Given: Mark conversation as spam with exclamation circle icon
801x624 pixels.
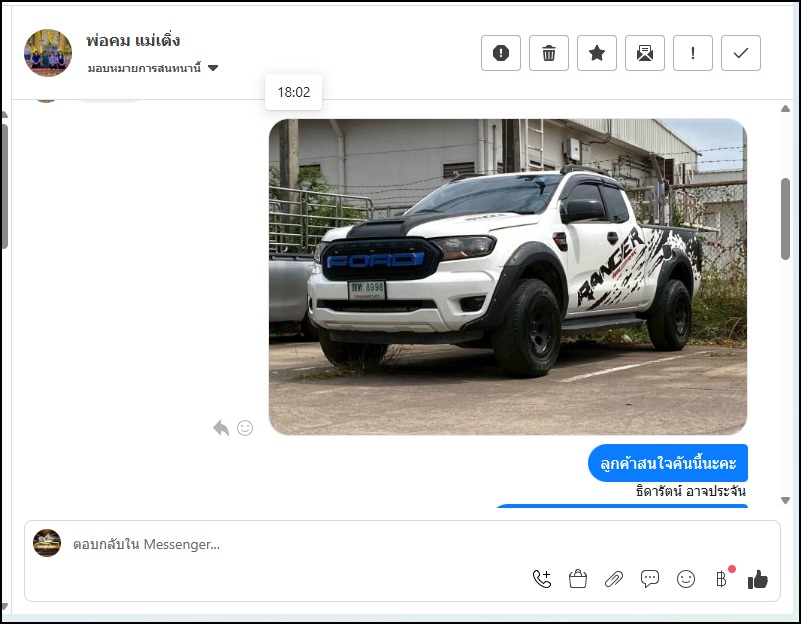Looking at the screenshot, I should (x=501, y=53).
